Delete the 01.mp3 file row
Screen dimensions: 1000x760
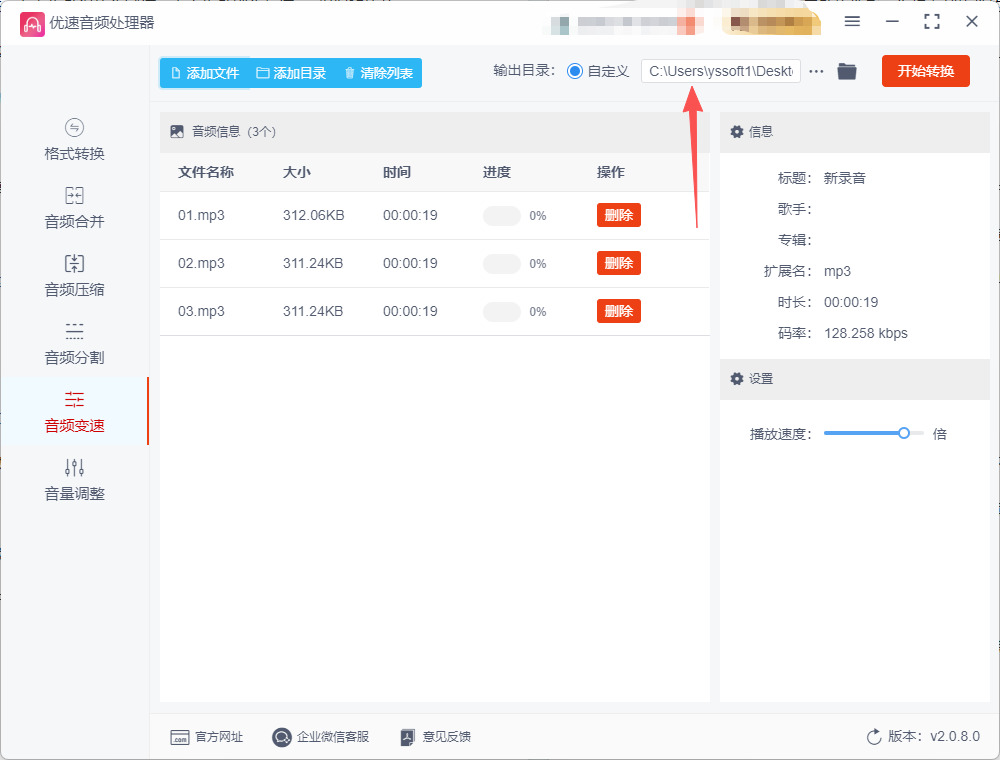pos(619,216)
